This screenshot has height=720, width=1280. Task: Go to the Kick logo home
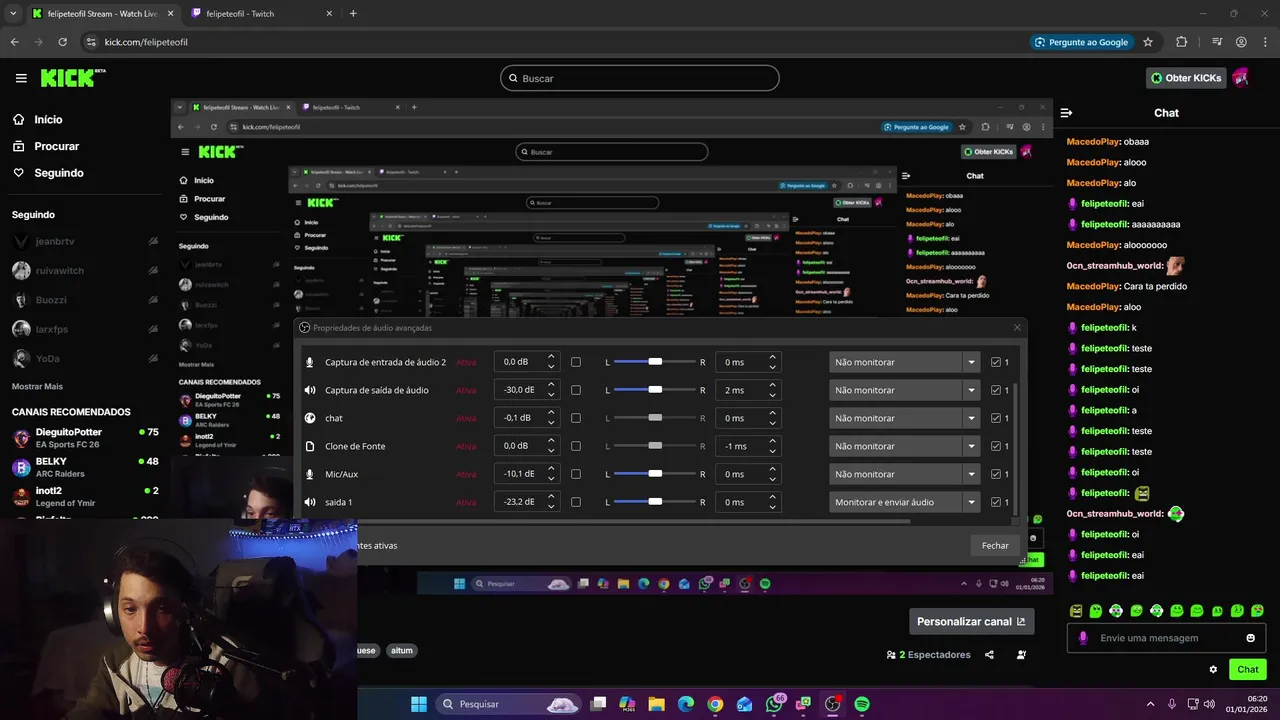click(72, 78)
